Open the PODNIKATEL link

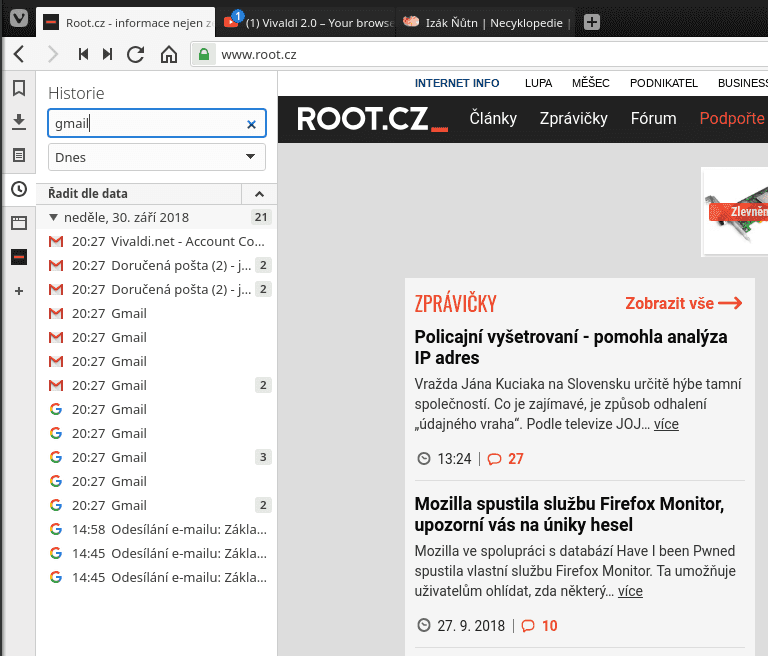point(664,83)
